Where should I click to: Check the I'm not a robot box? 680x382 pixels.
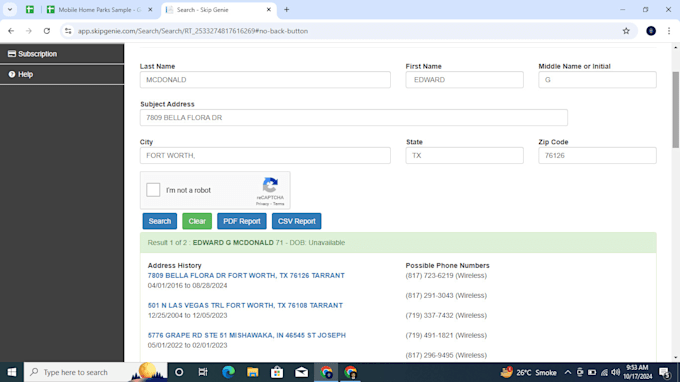[x=153, y=190]
